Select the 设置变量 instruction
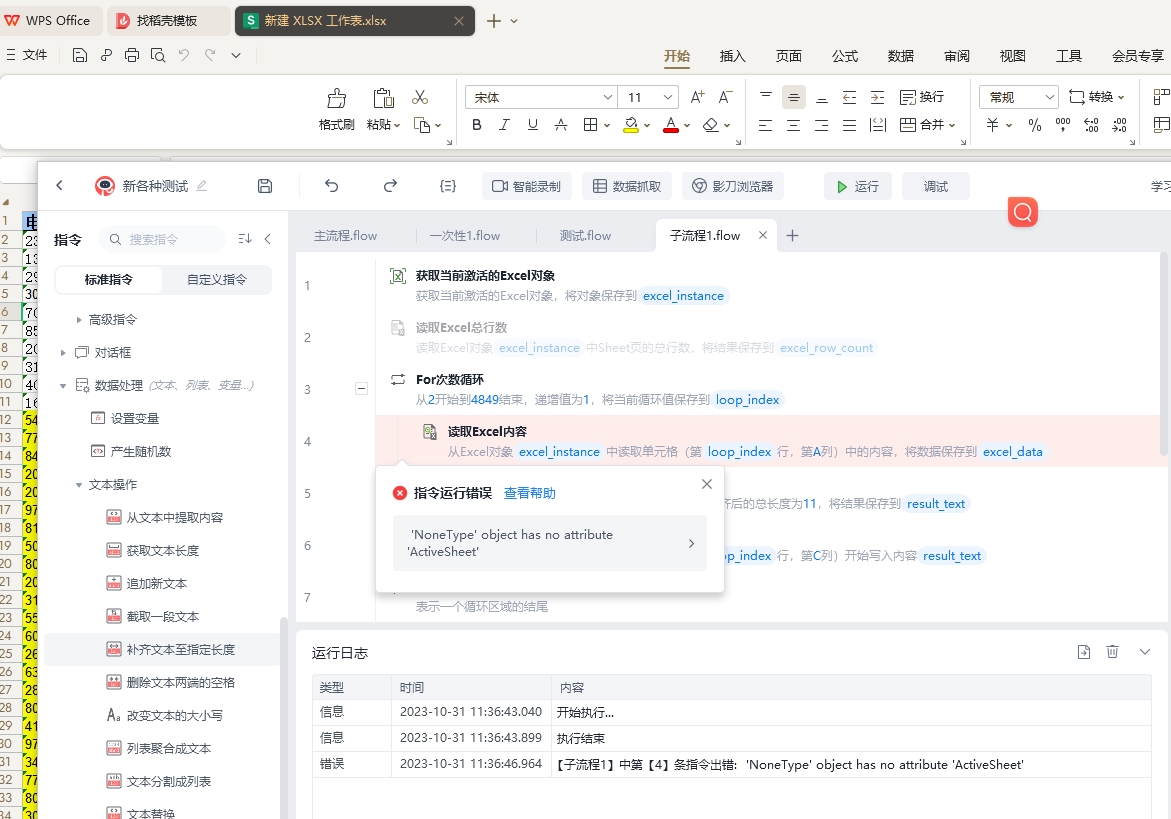Screen dimensions: 1171x819 click(134, 418)
